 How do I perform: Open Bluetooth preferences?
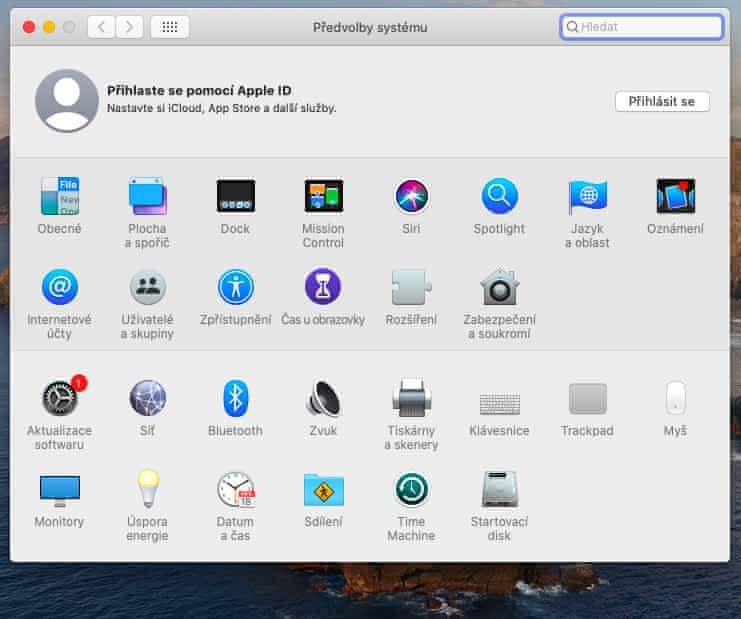pos(235,399)
